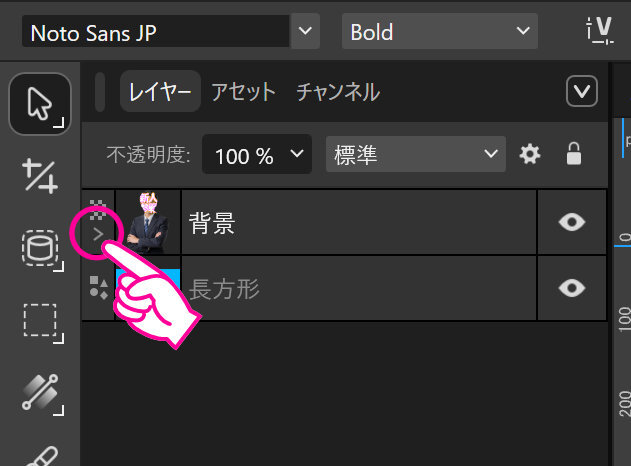
Task: Open the font family dropdown arrow
Action: point(304,32)
